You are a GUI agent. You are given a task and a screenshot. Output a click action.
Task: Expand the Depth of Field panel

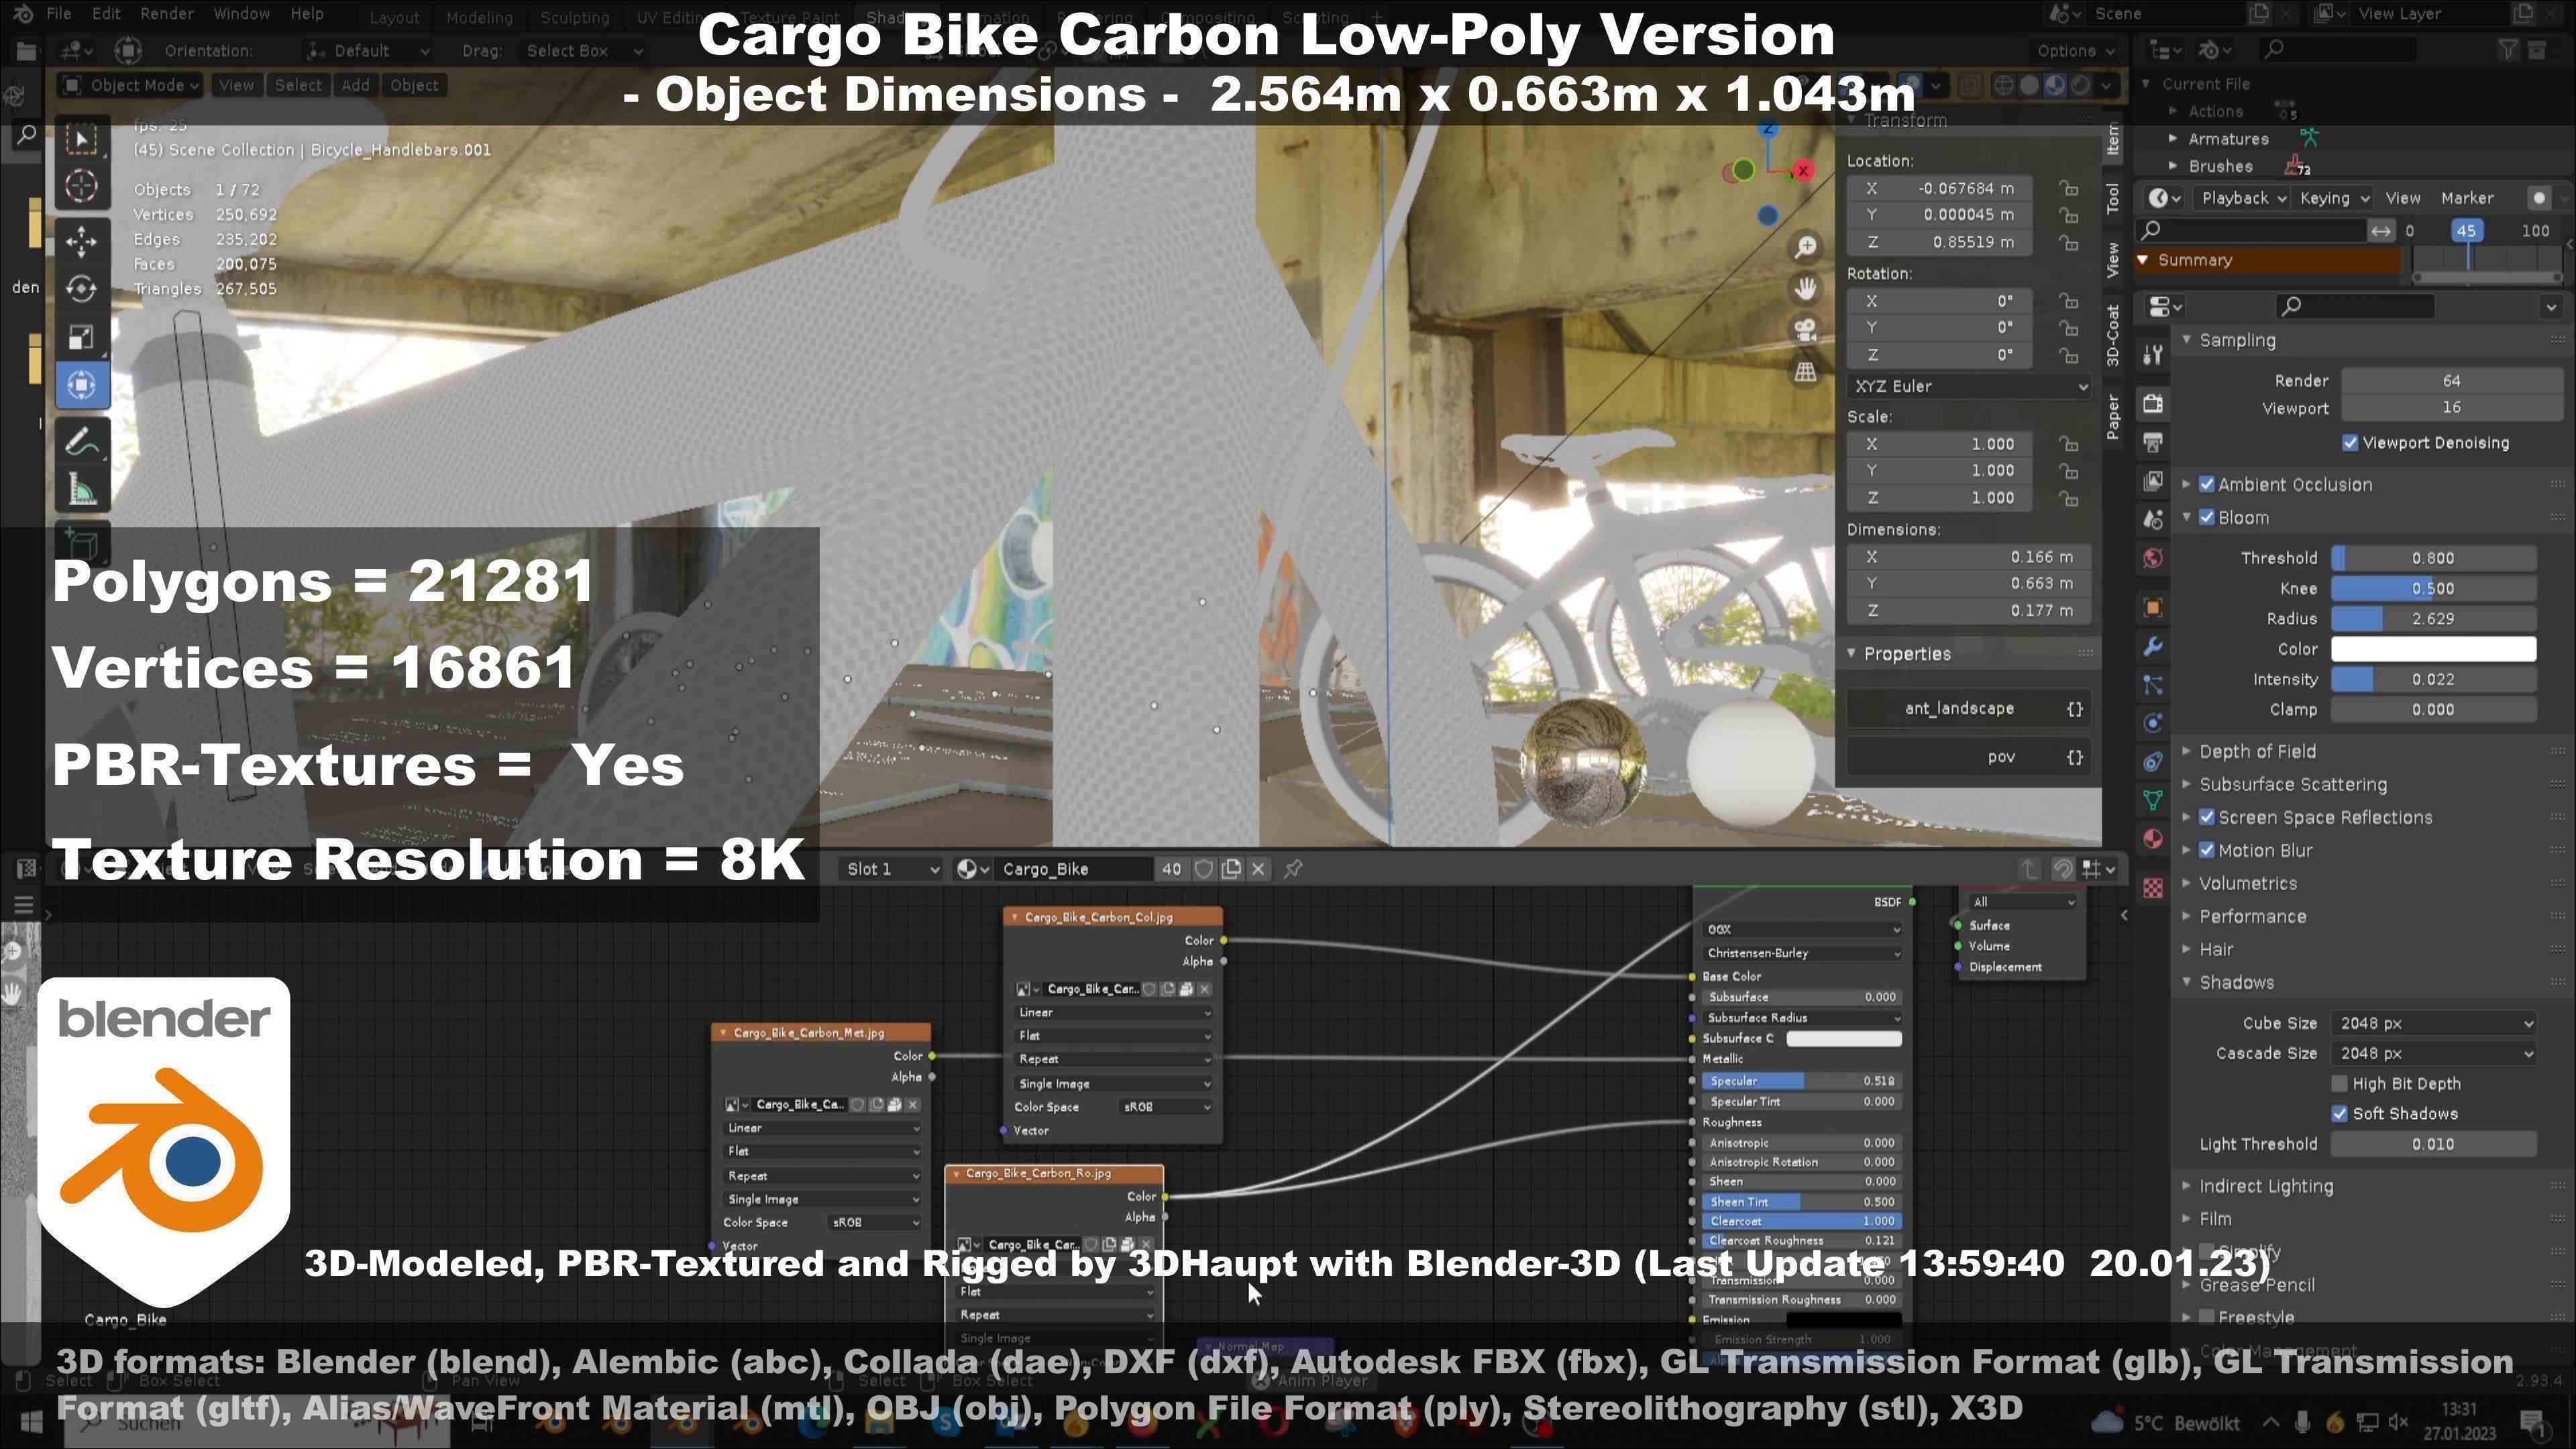click(x=2256, y=751)
